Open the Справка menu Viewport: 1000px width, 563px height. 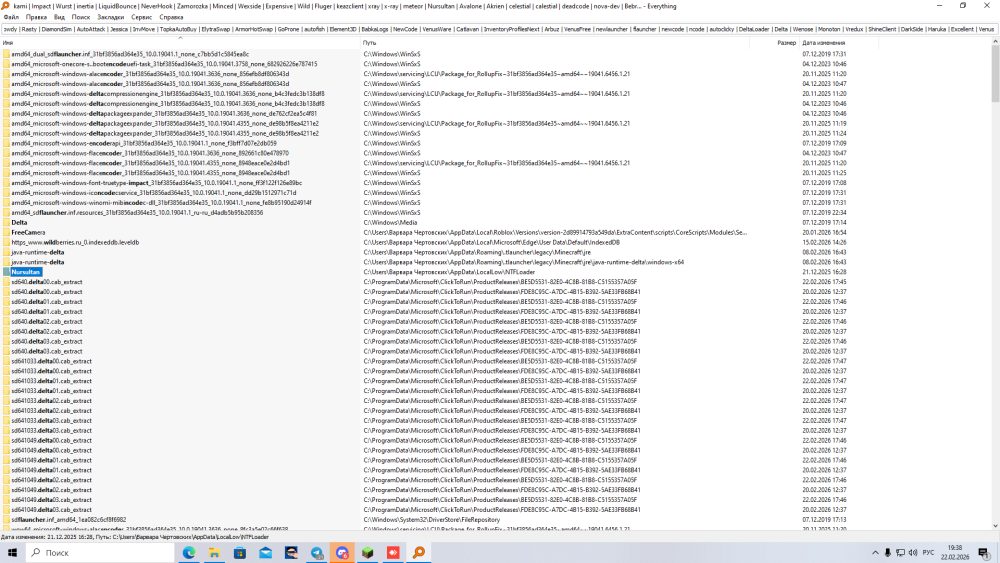tap(171, 17)
